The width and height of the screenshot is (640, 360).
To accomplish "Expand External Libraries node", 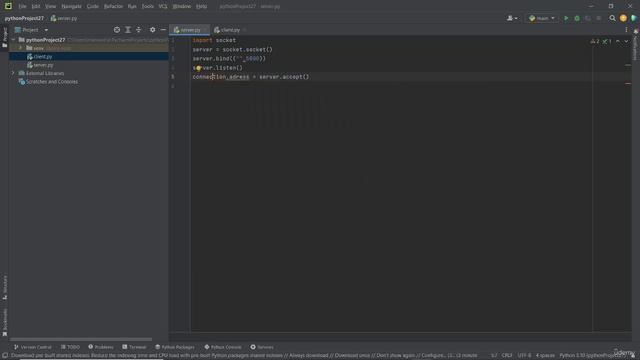I will point(13,73).
